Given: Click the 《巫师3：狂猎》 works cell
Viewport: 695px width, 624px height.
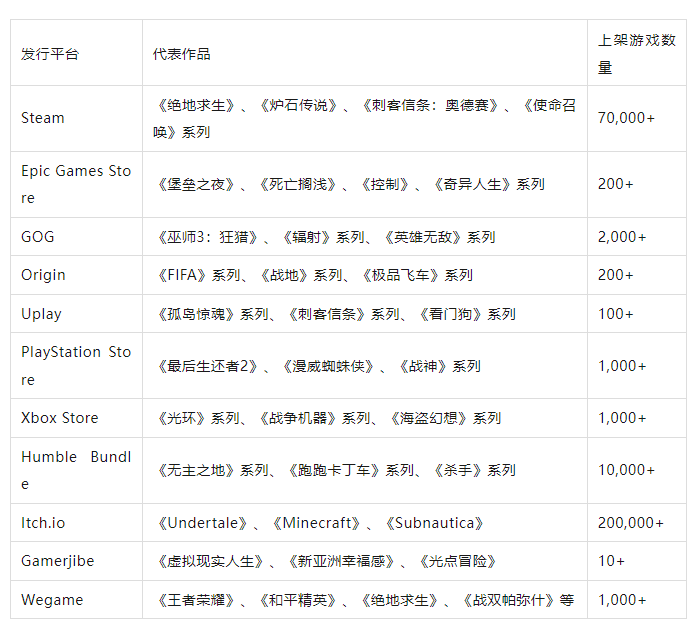Looking at the screenshot, I should tap(365, 237).
